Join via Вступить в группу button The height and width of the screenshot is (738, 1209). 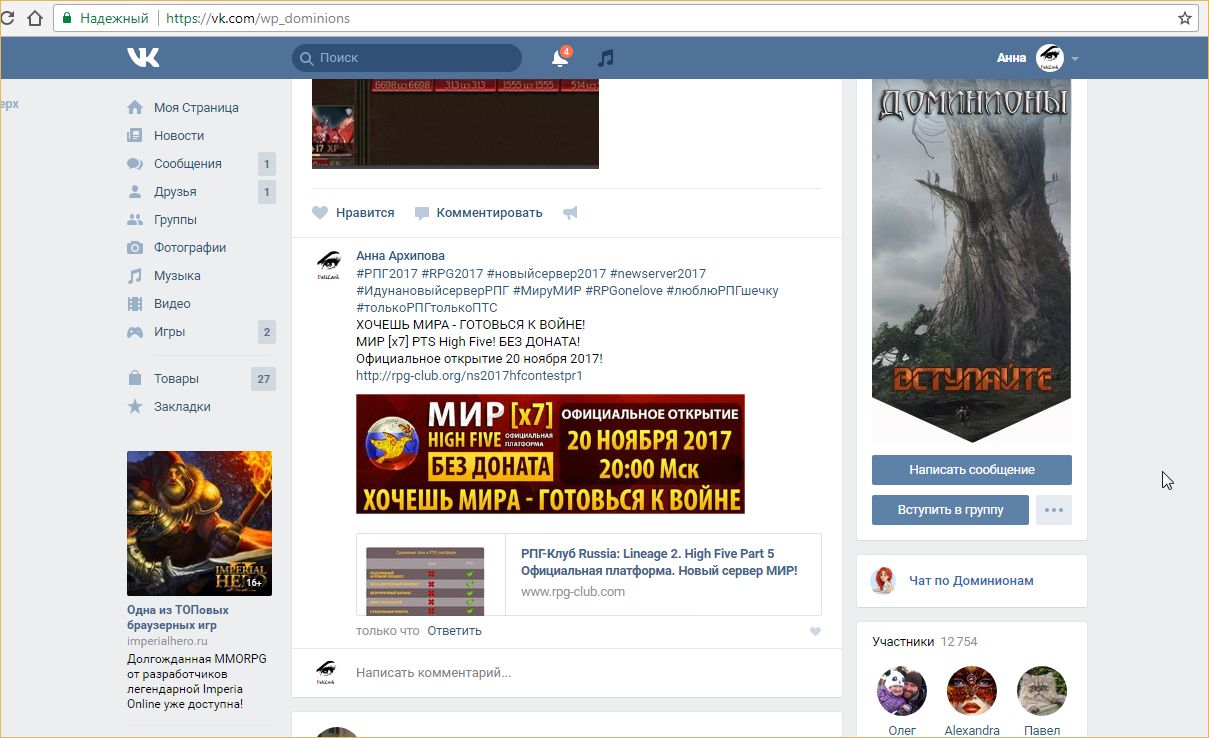tap(950, 509)
